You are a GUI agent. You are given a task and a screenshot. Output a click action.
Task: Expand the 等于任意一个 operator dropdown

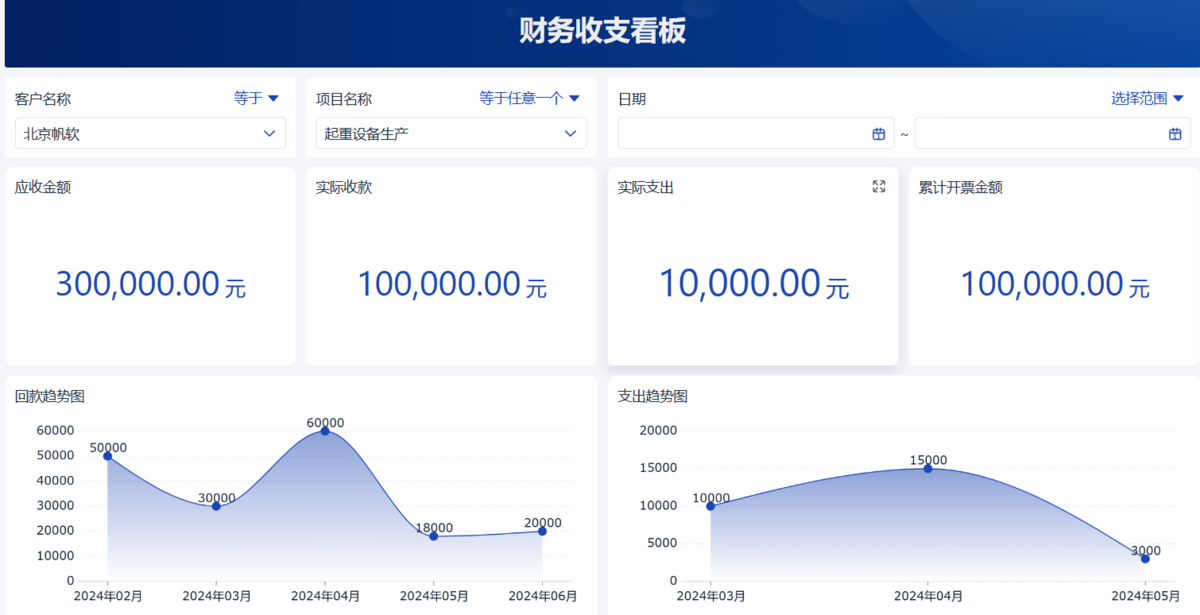tap(529, 98)
